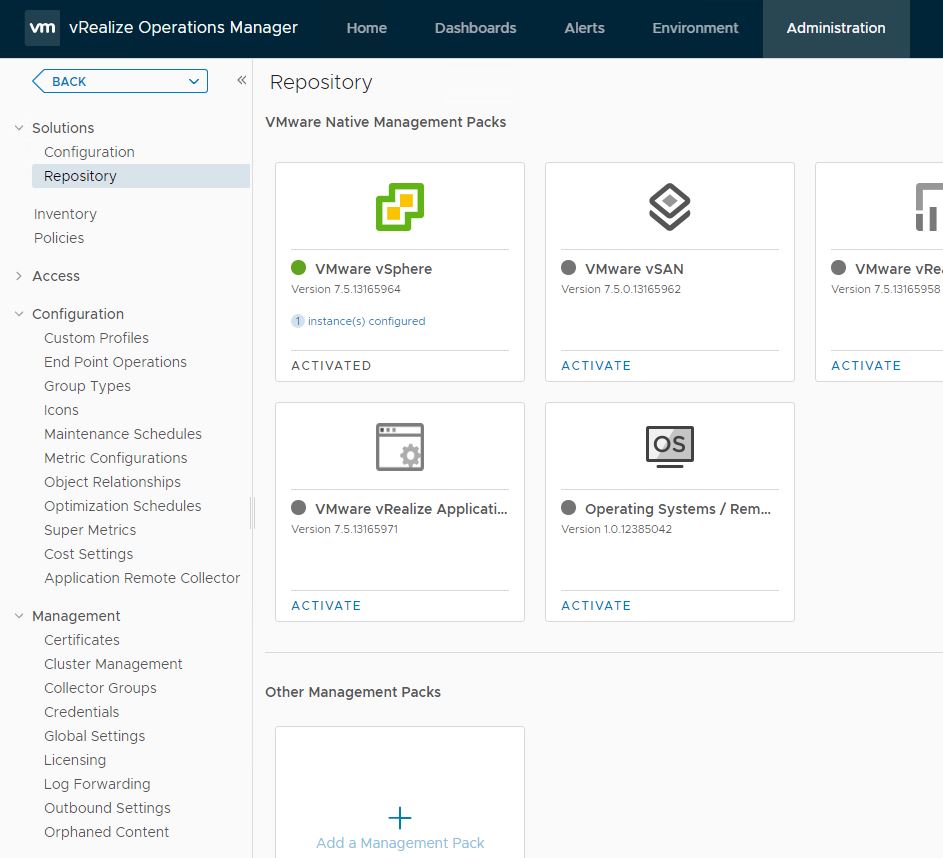The width and height of the screenshot is (943, 858).
Task: Click the green status dot beside VMware vSphere
Action: pos(298,268)
